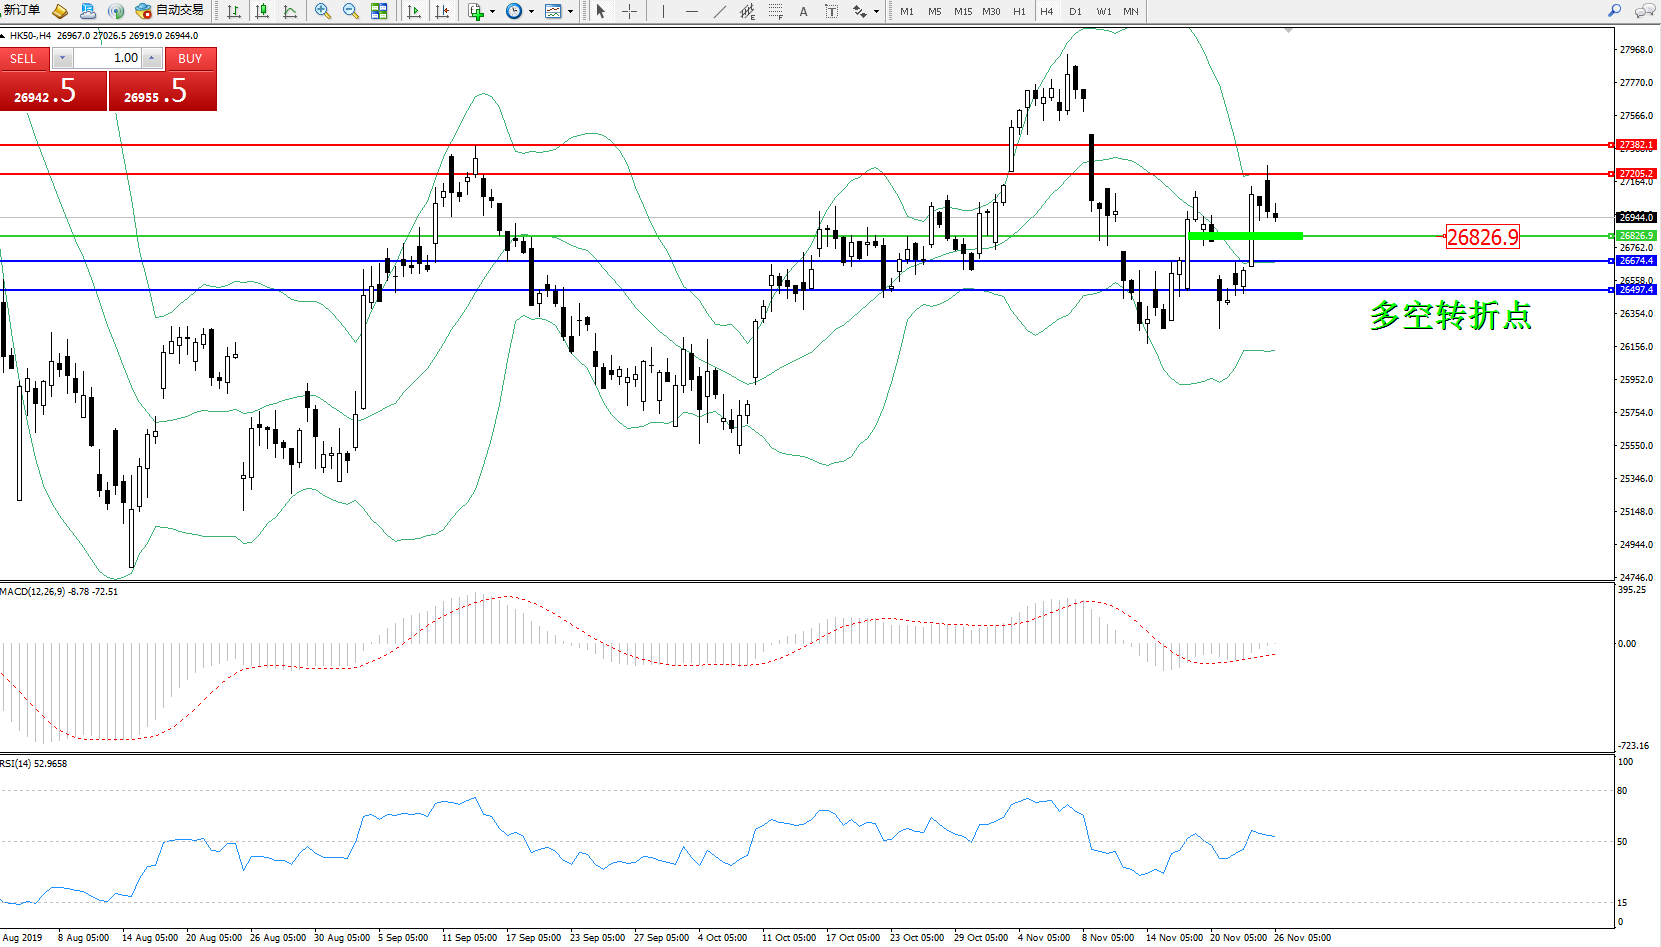Select the crosshair cursor tool
Screen dimensions: 1661x947
[629, 11]
